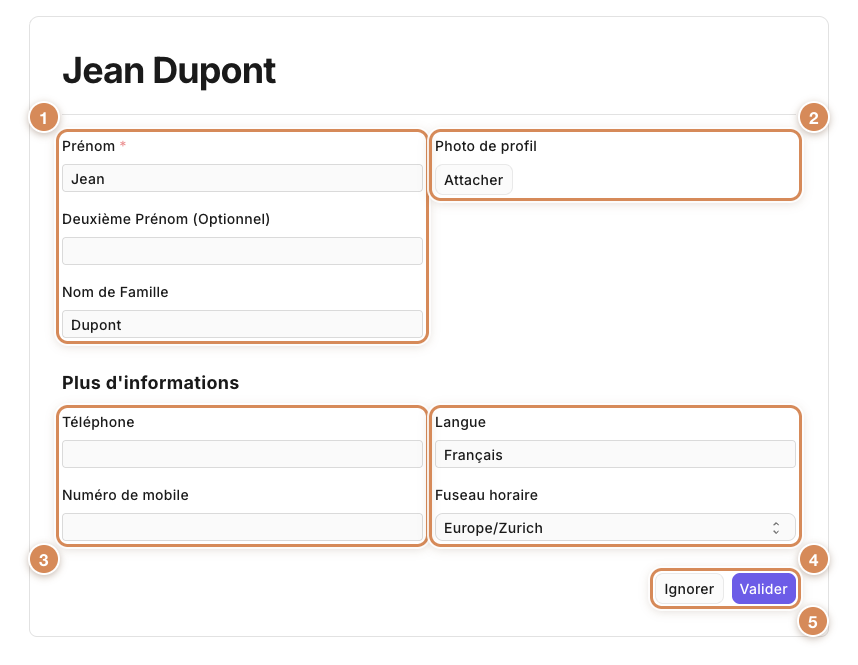Open the Fuseau horaire dropdown Europe/Zurich
858x665 pixels.
tap(615, 527)
